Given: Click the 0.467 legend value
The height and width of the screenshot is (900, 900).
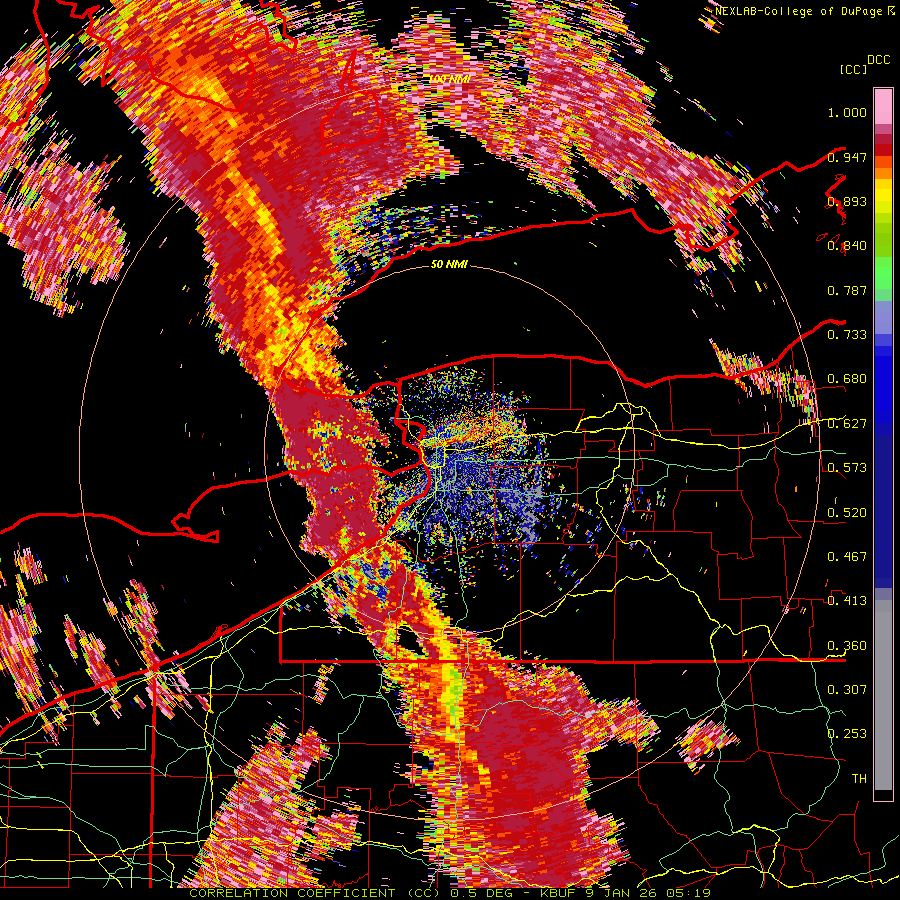Looking at the screenshot, I should (847, 557).
